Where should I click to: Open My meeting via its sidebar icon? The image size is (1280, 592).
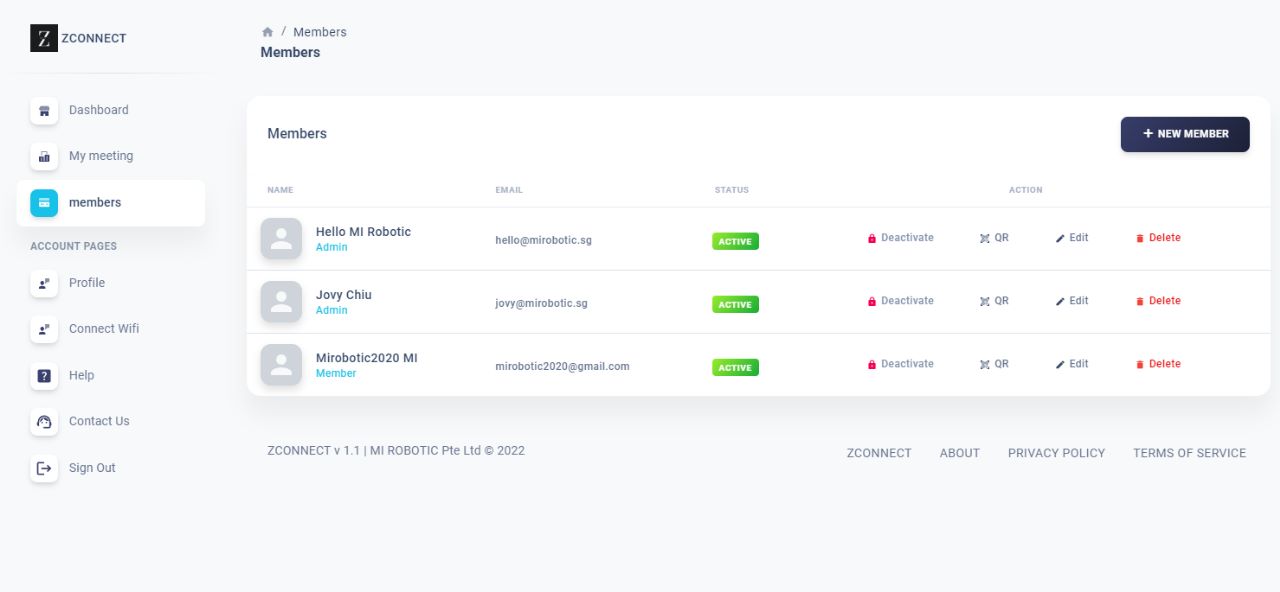[44, 157]
